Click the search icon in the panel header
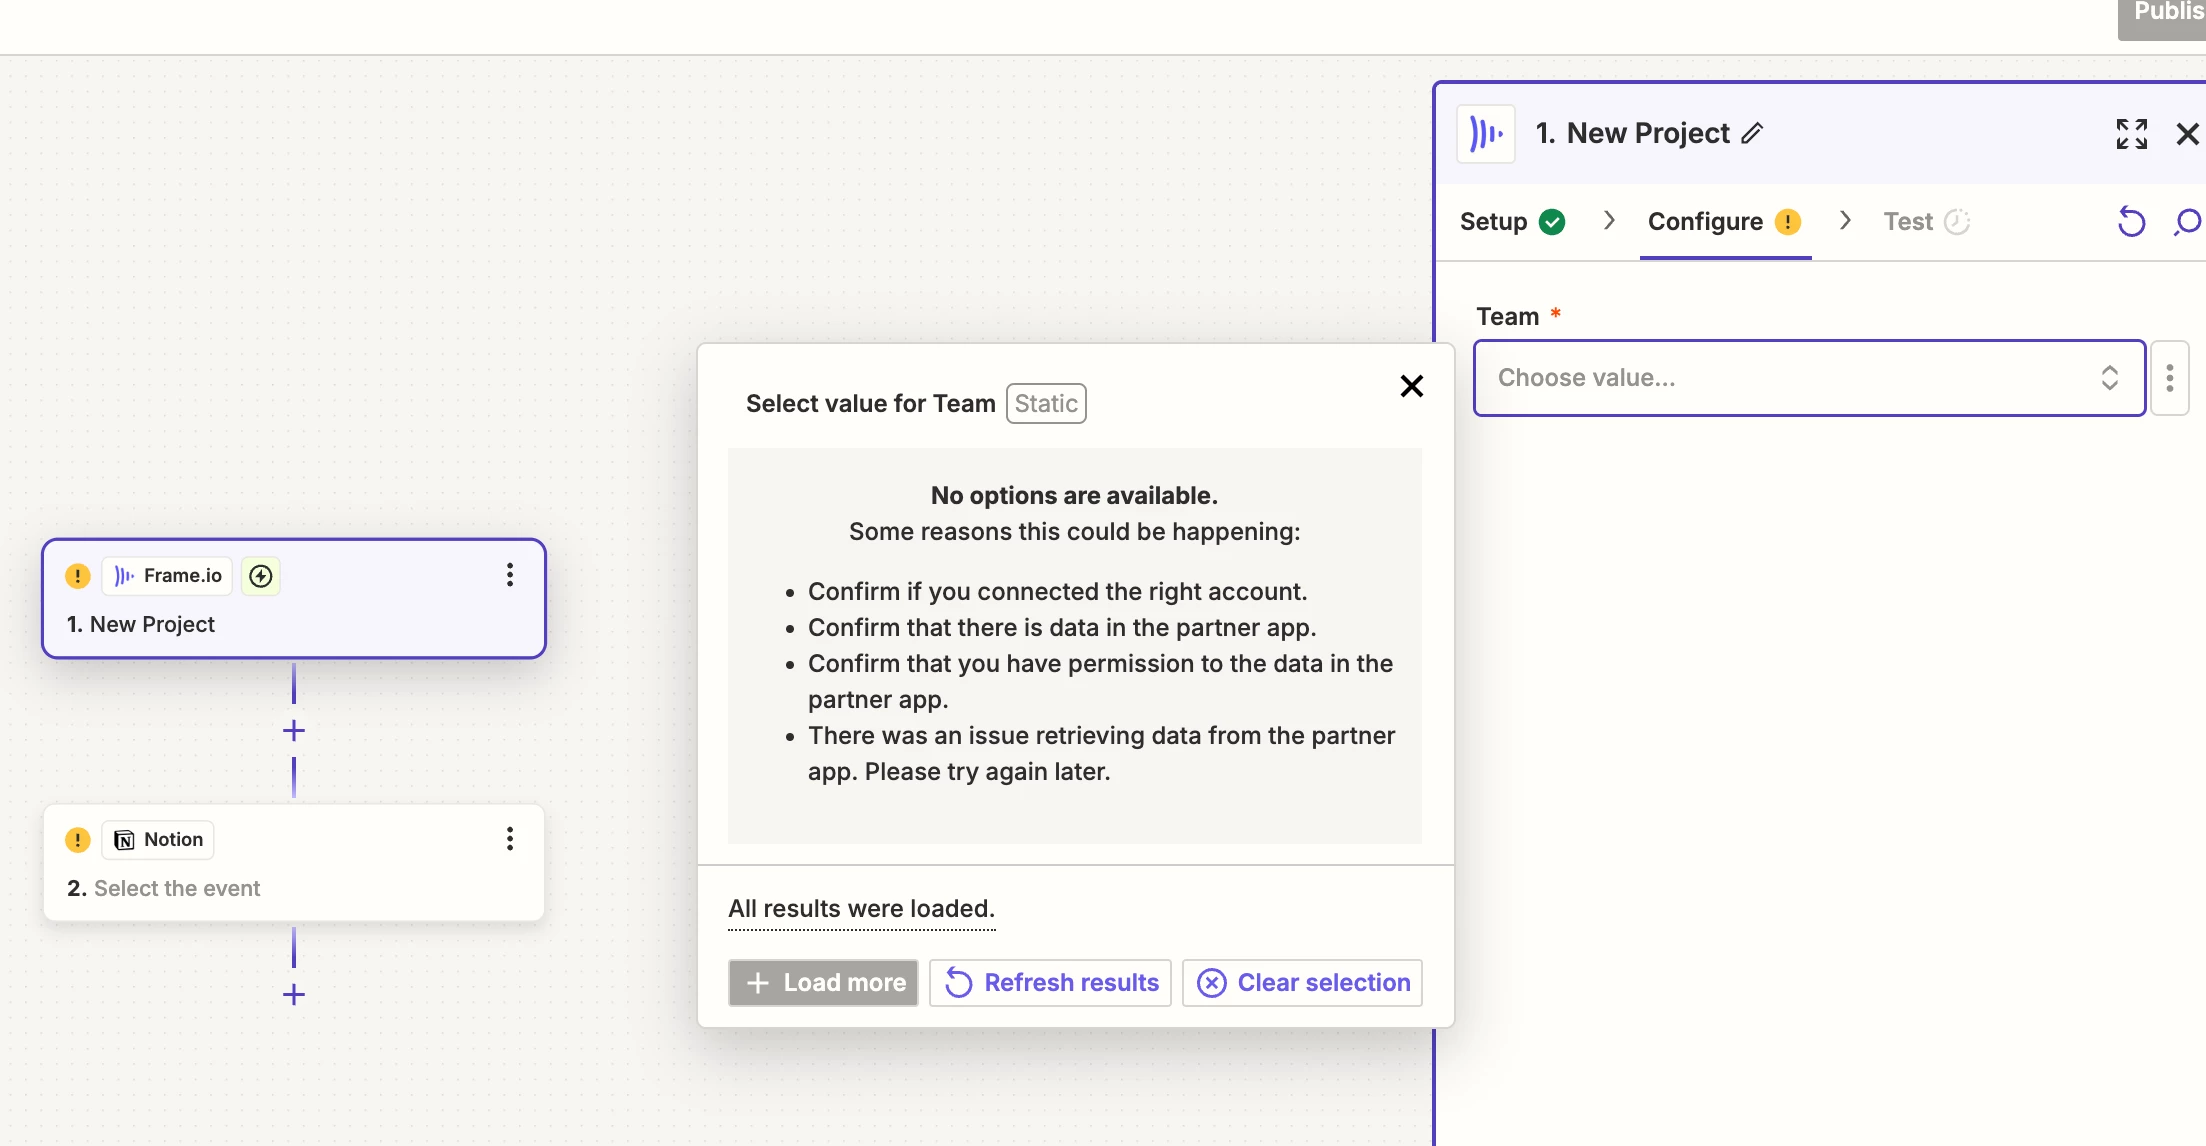The width and height of the screenshot is (2206, 1146). [x=2187, y=221]
